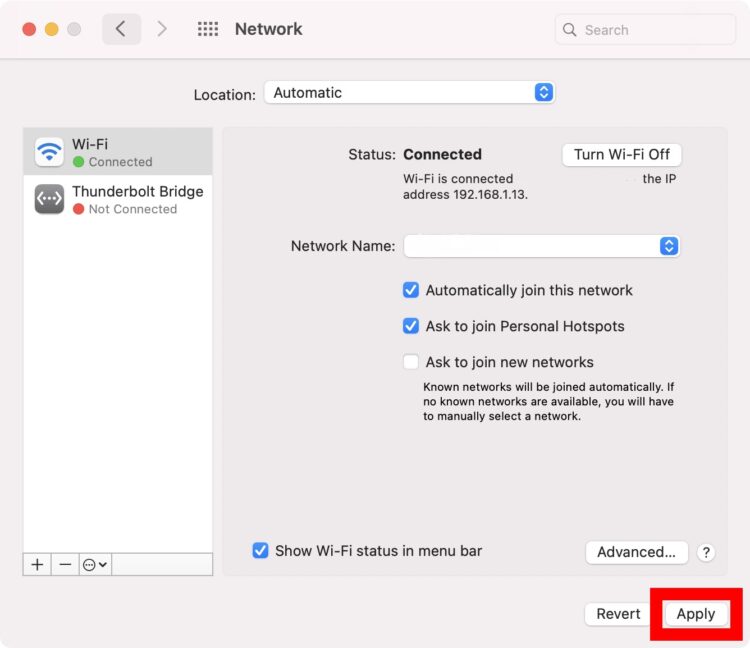Uncheck Ask to join Personal Hotspots
Screen dimensions: 750x648
(x=411, y=326)
